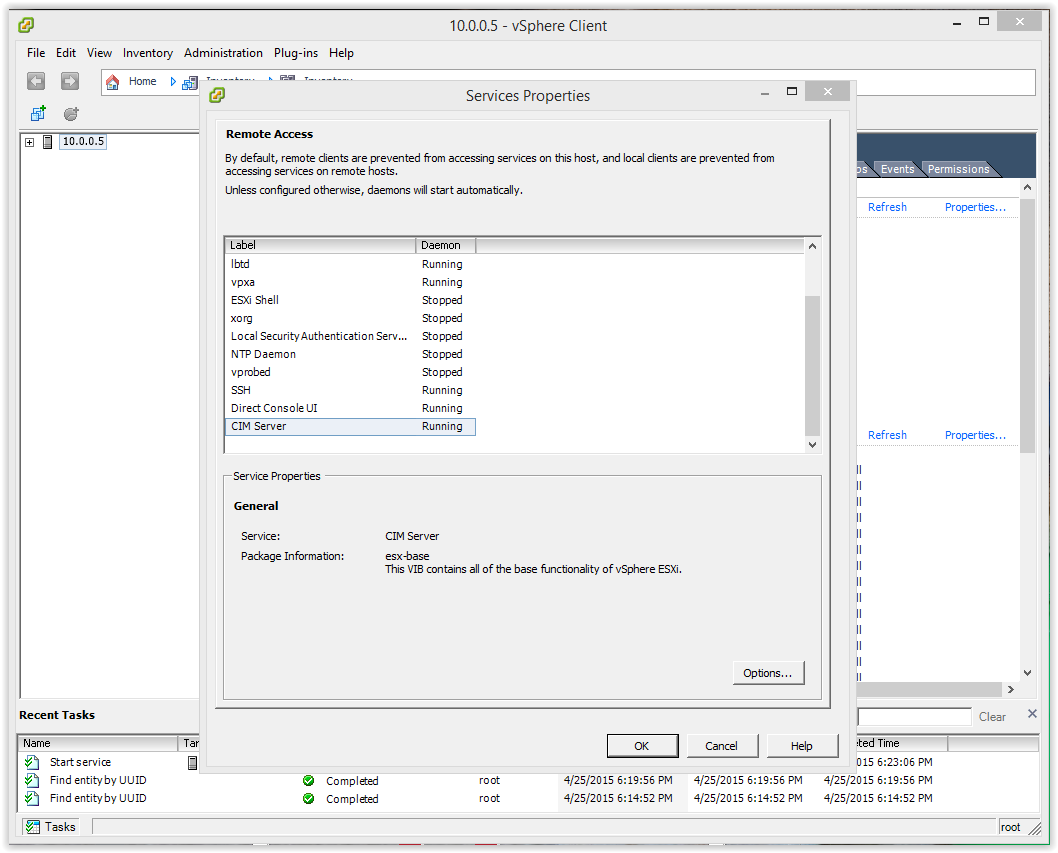1058x853 pixels.
Task: Select Local Security Authentication Serv... row
Action: [x=350, y=336]
